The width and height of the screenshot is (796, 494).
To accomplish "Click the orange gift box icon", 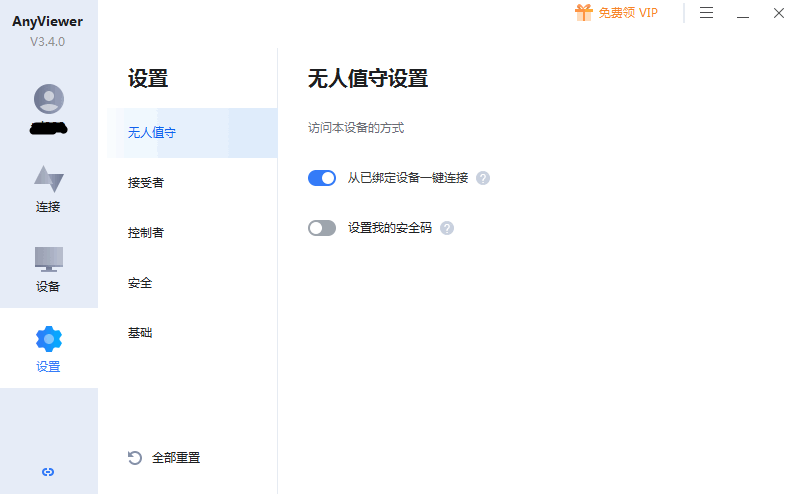I will (583, 13).
